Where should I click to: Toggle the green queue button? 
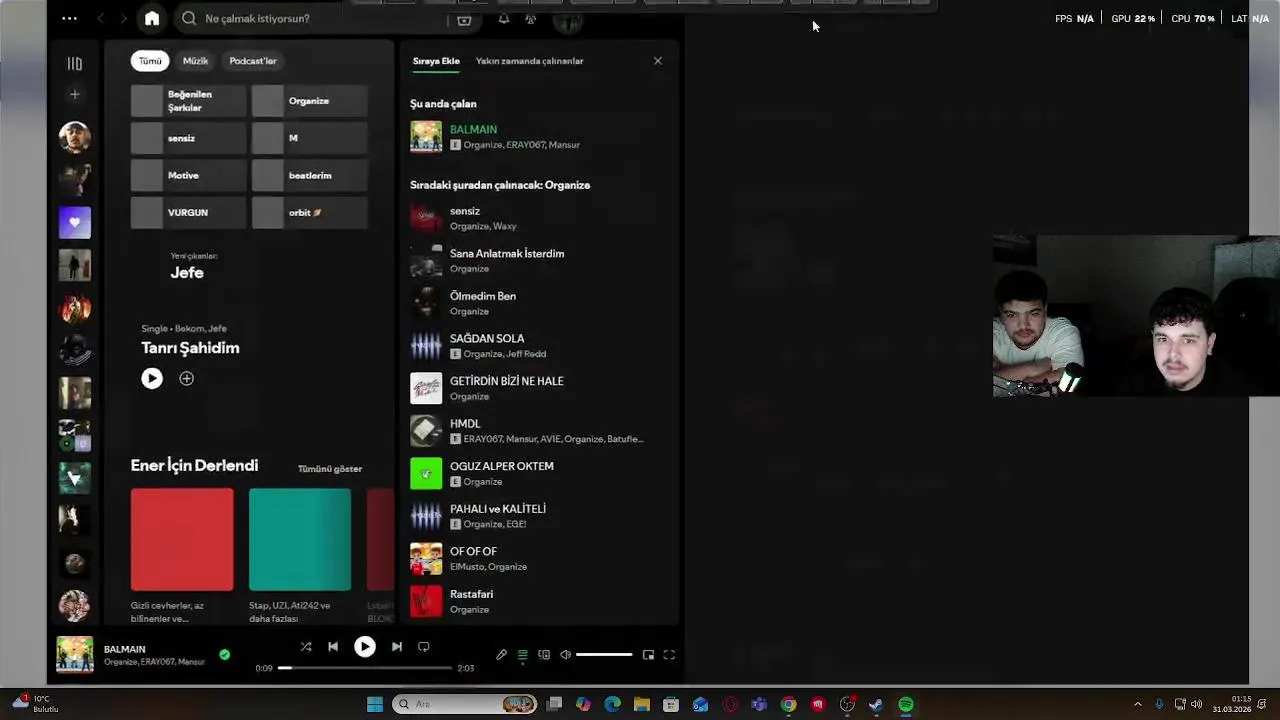(x=522, y=655)
